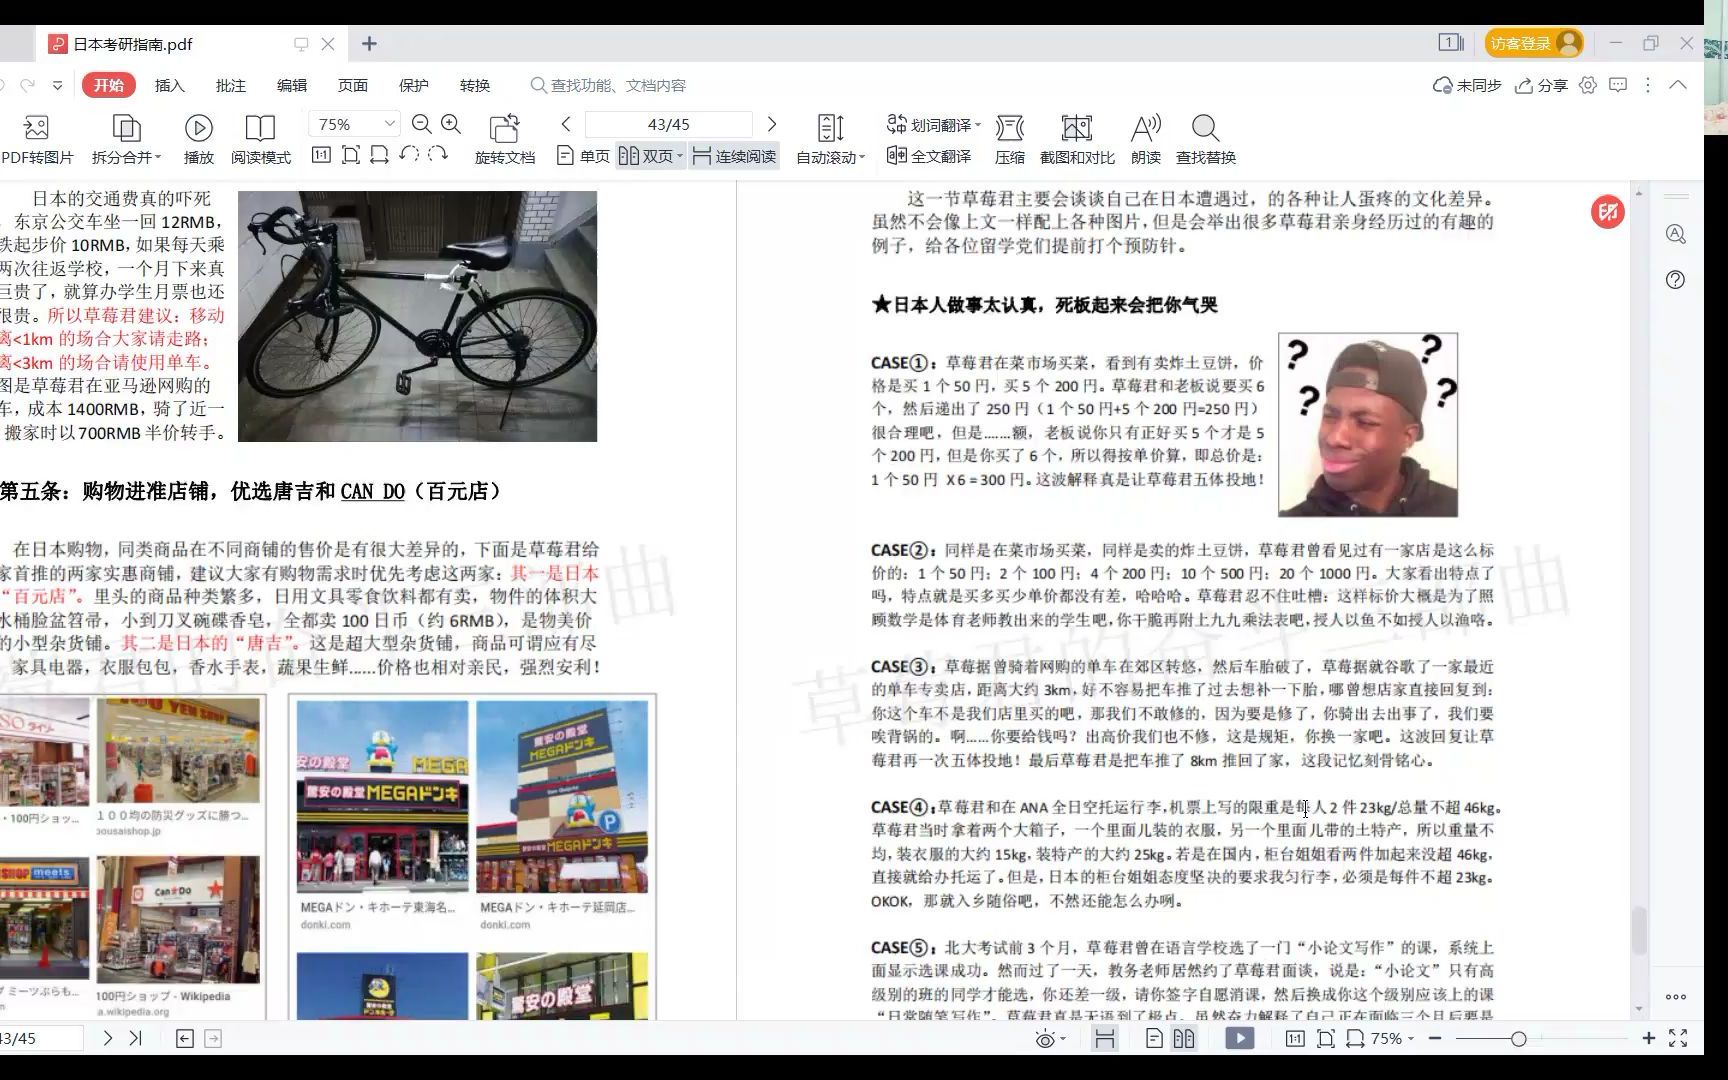Image resolution: width=1728 pixels, height=1080 pixels.
Task: Go to next page arrow in toolbar
Action: click(772, 124)
